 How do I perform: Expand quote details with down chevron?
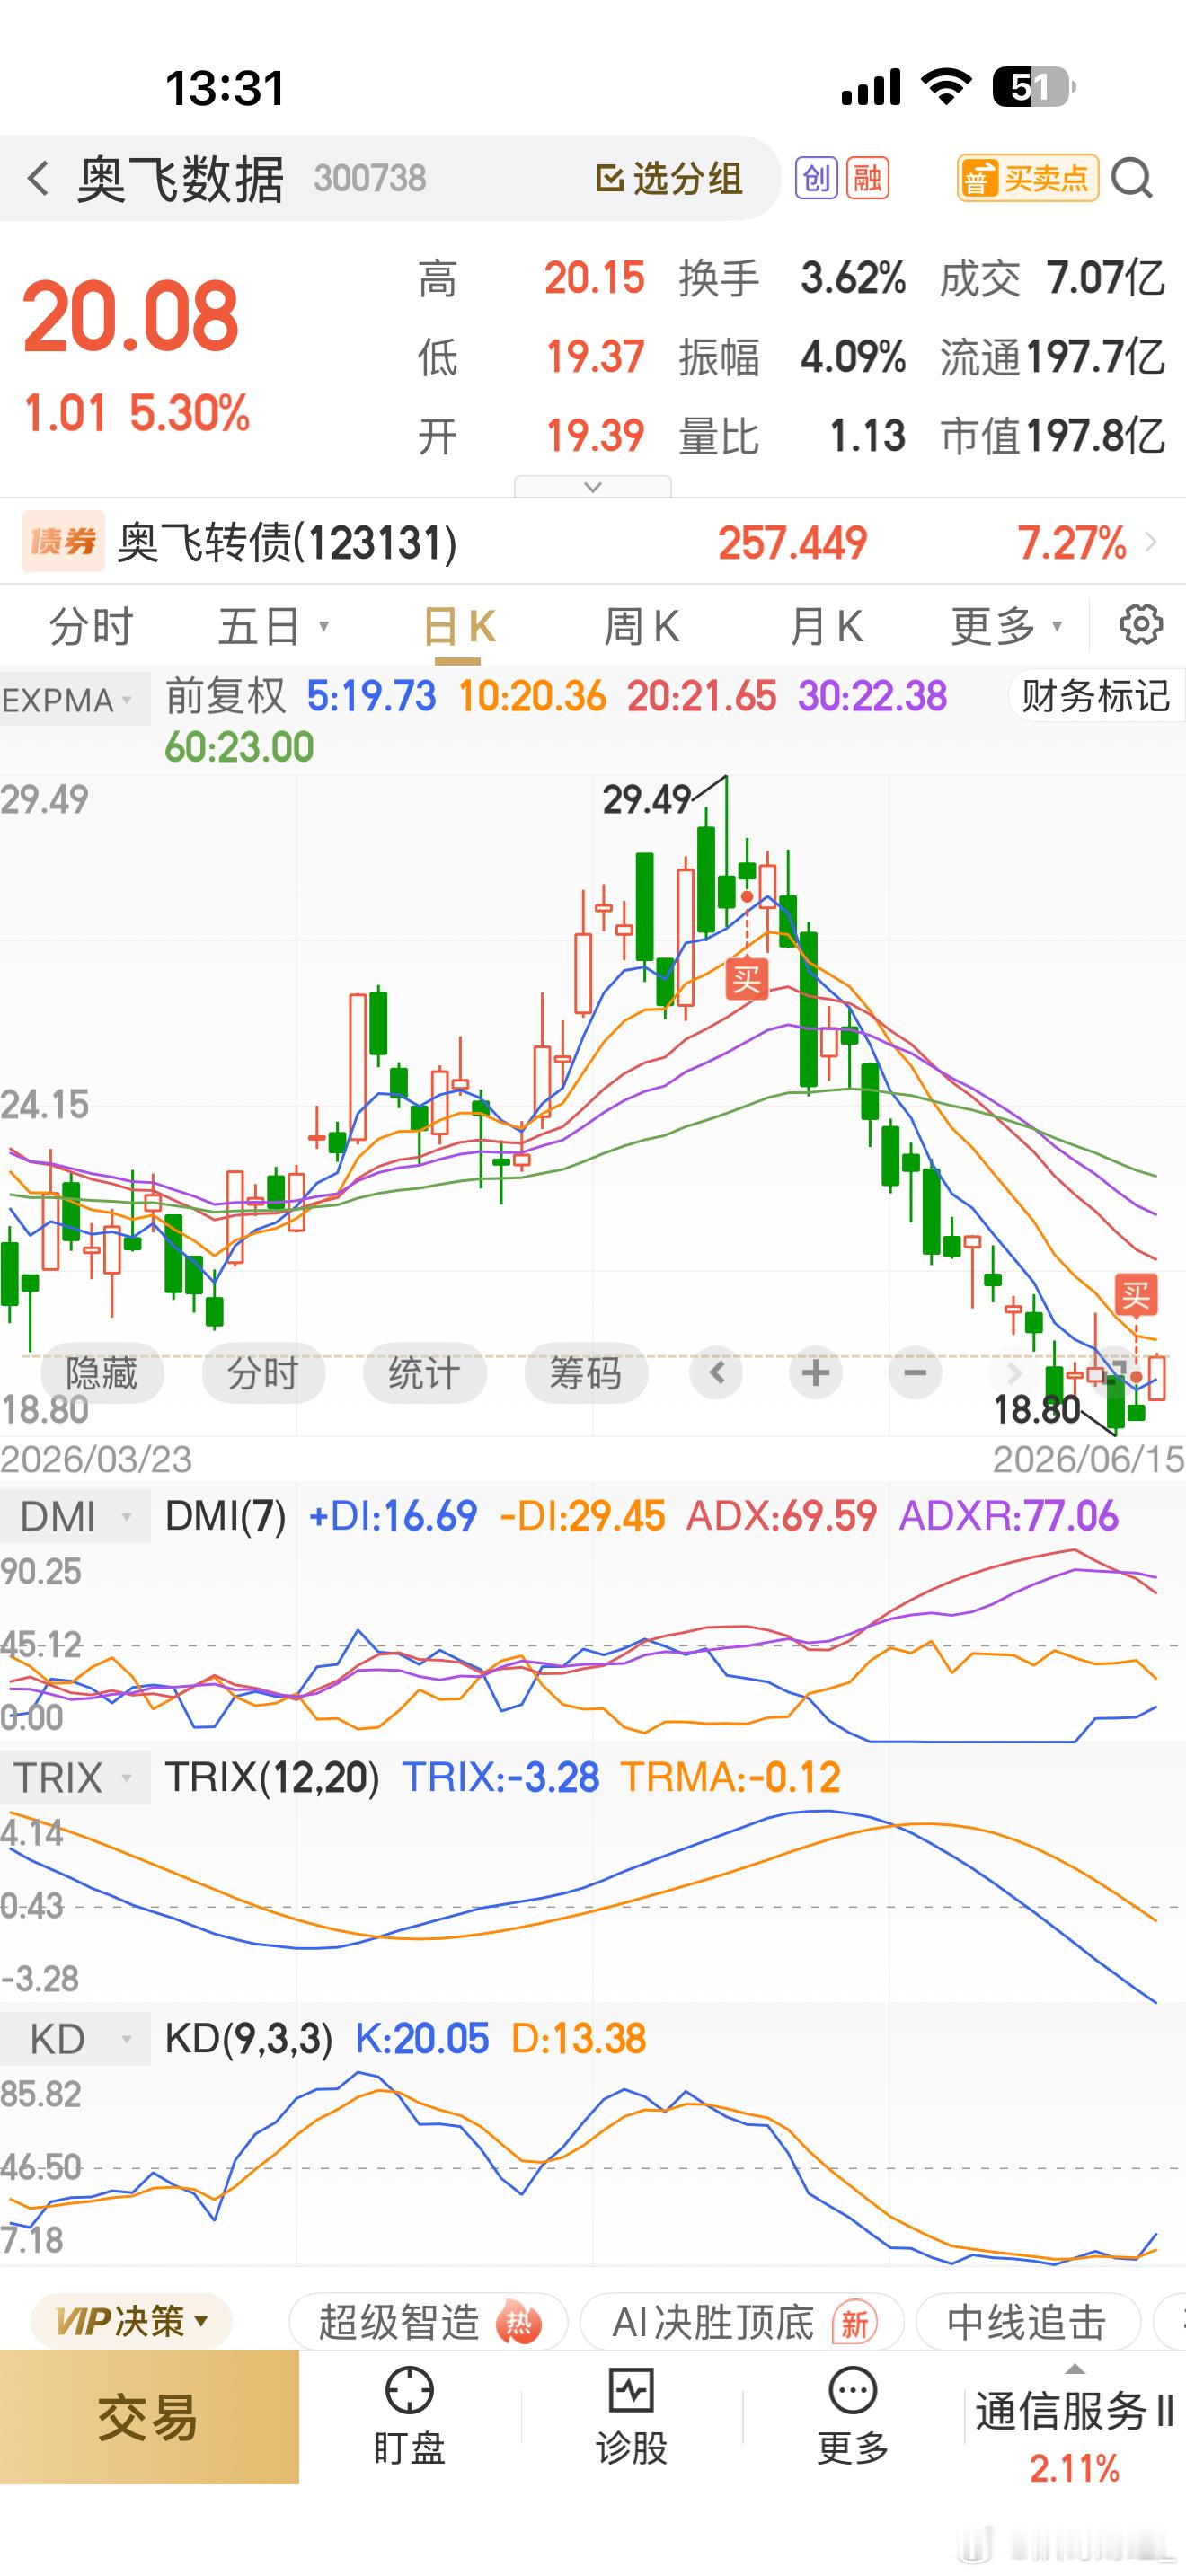(x=592, y=487)
